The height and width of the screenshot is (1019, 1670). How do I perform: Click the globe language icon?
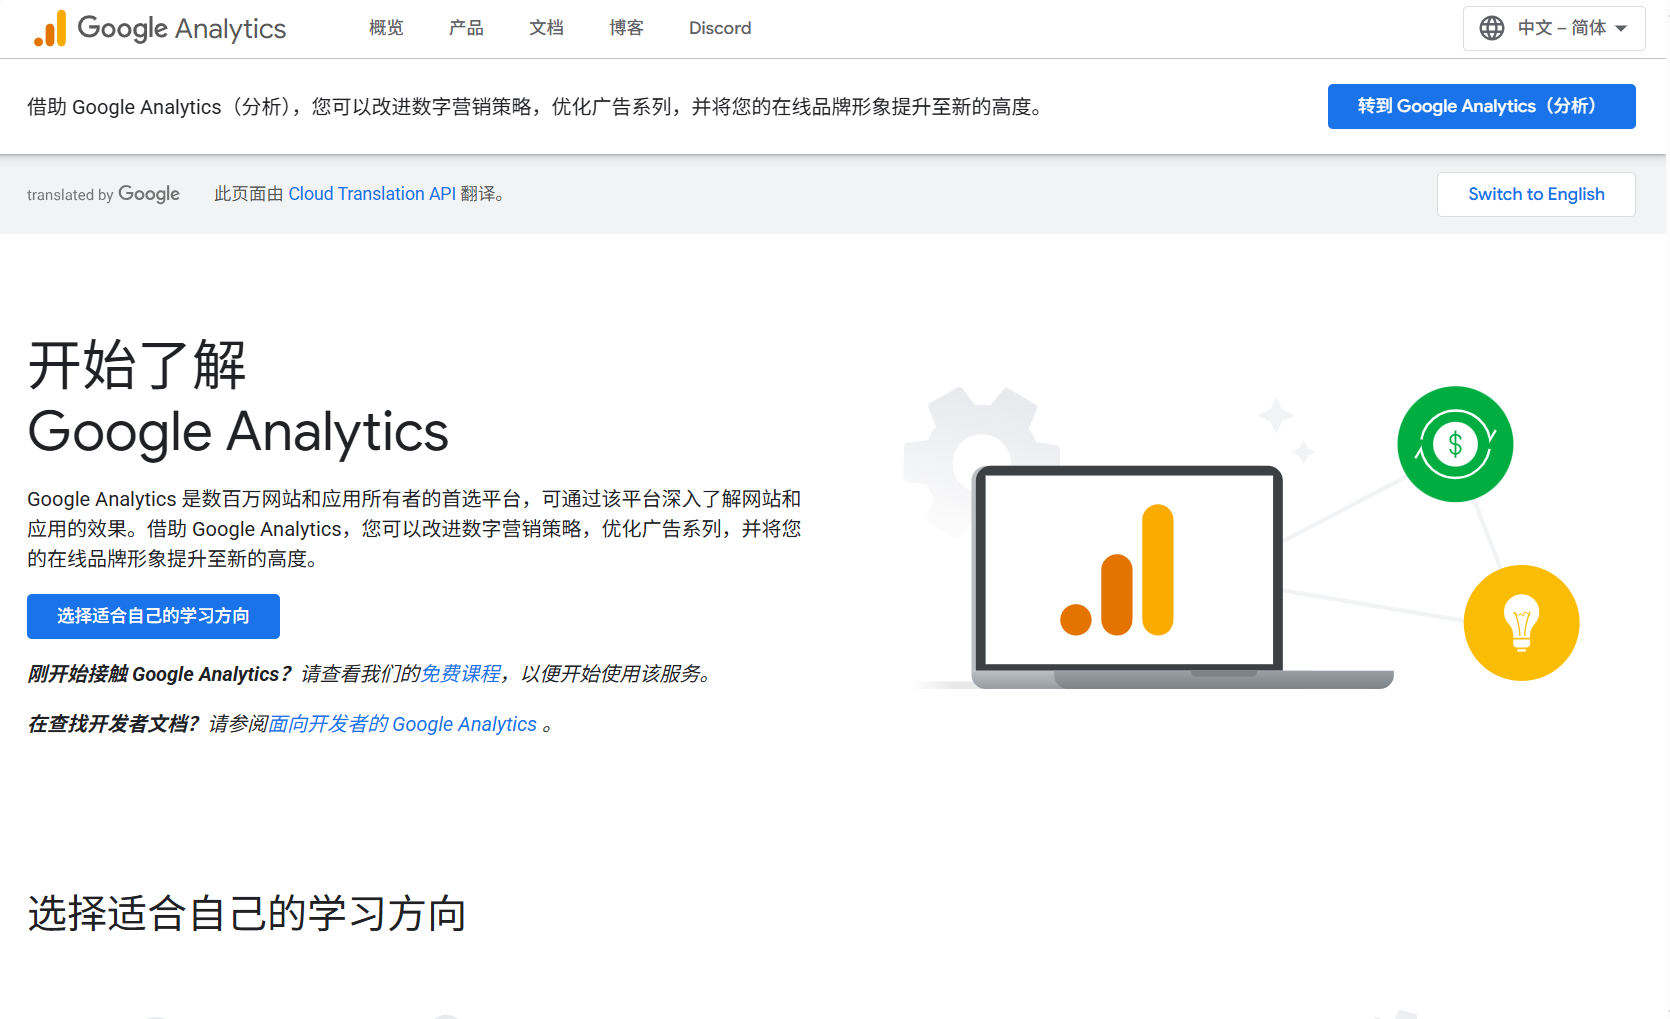[x=1491, y=28]
